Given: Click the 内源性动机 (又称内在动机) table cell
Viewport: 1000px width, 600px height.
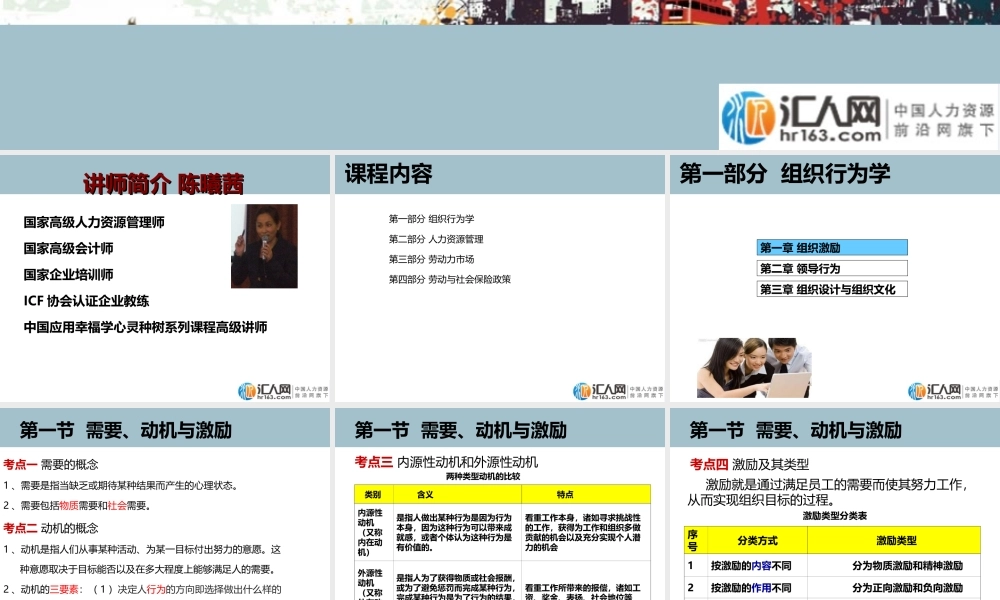Looking at the screenshot, I should click(374, 532).
